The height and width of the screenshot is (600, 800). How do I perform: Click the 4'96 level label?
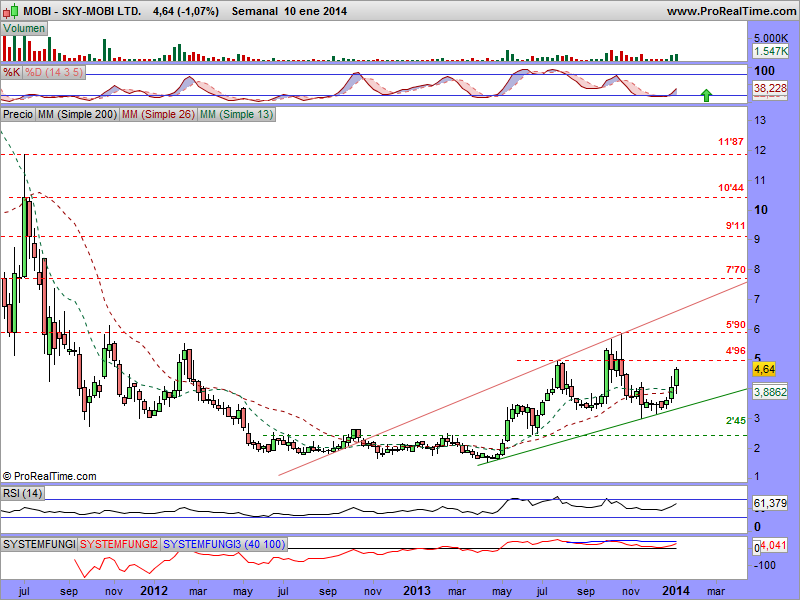[x=735, y=351]
